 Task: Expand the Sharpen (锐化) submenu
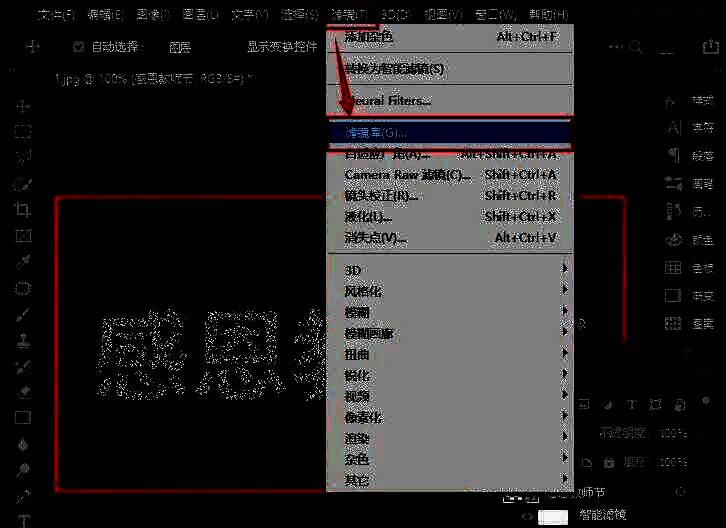(x=450, y=375)
